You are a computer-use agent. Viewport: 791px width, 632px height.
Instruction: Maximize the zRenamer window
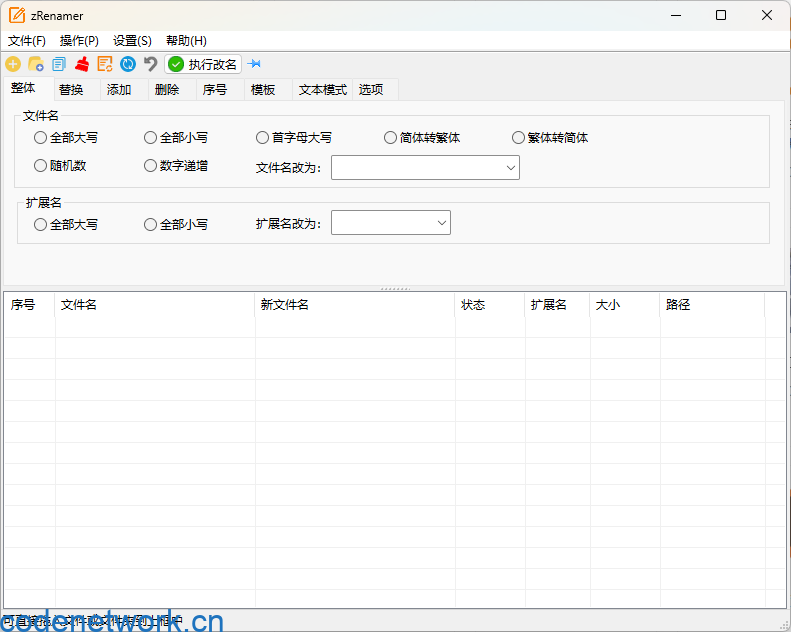(721, 16)
